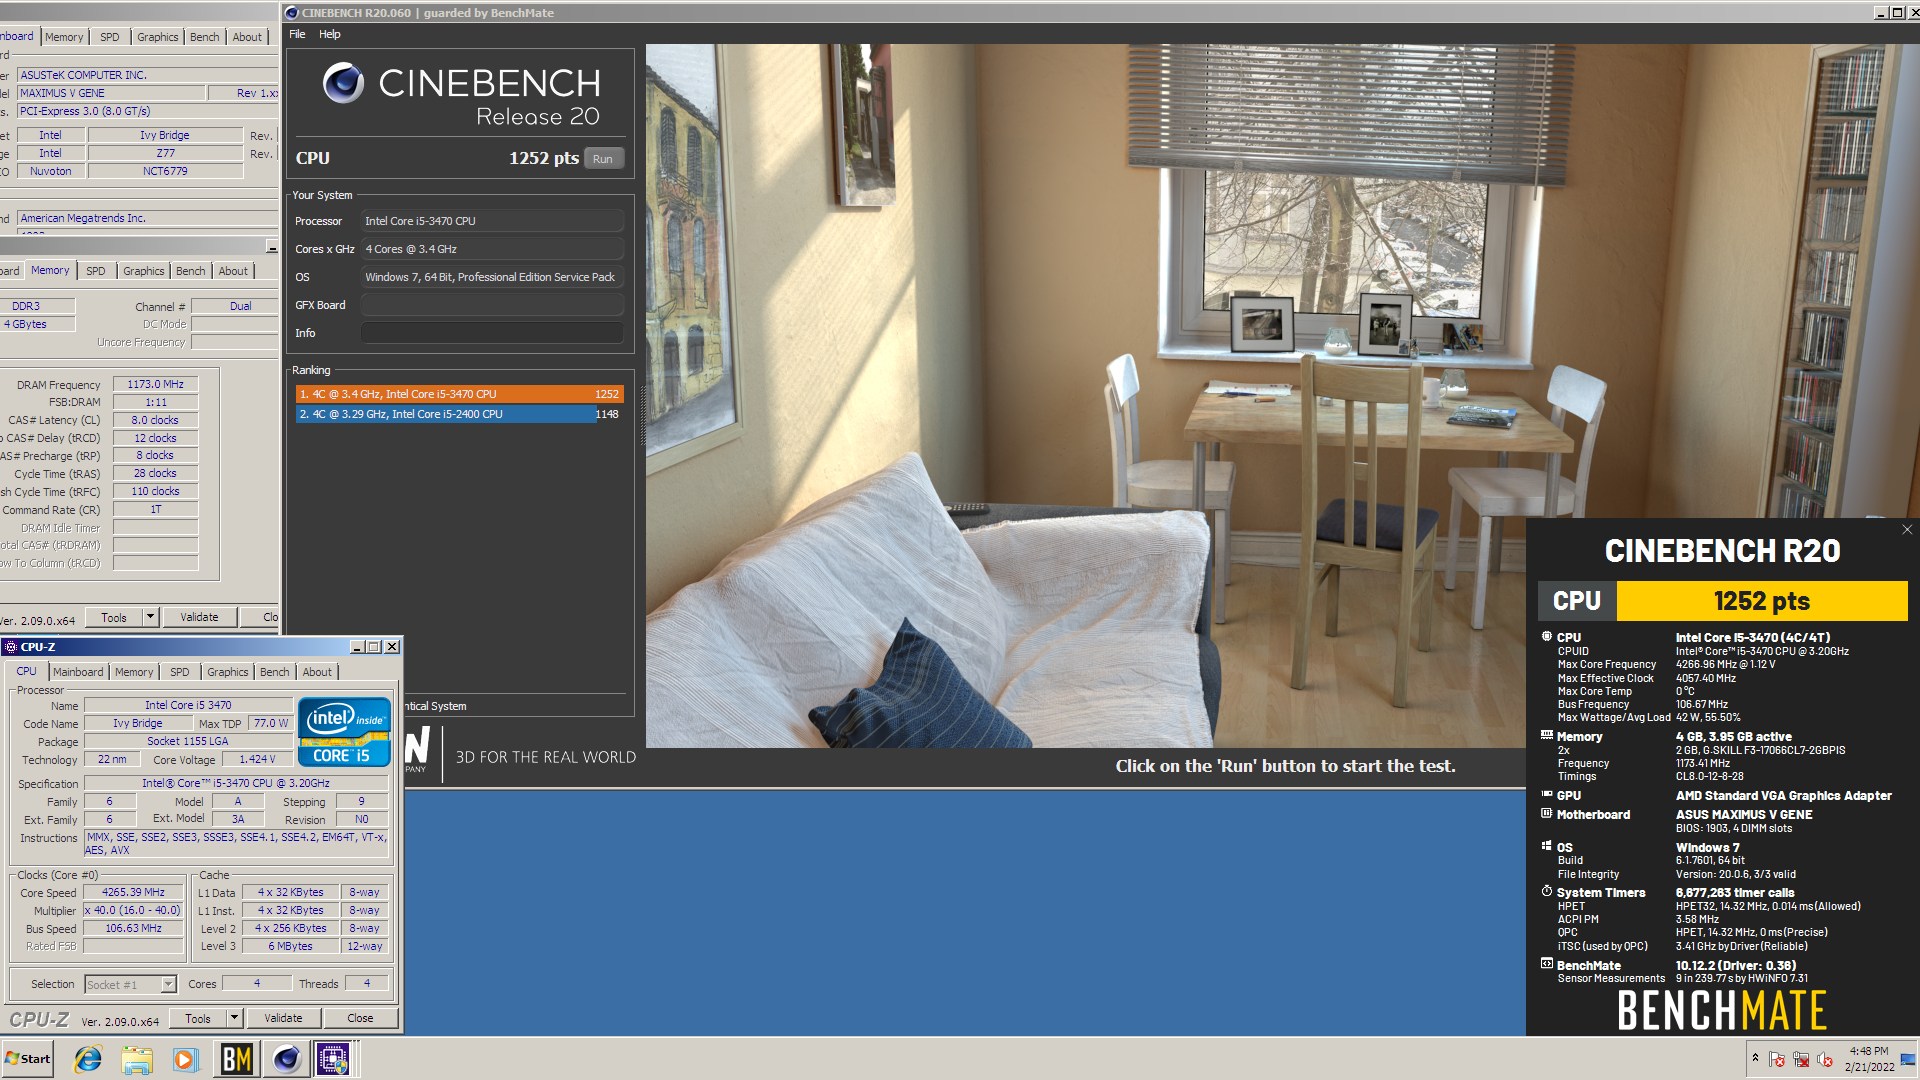Viewport: 1920px width, 1080px height.
Task: Open Memory tab in top mainboard CPU-Z
Action: (64, 37)
